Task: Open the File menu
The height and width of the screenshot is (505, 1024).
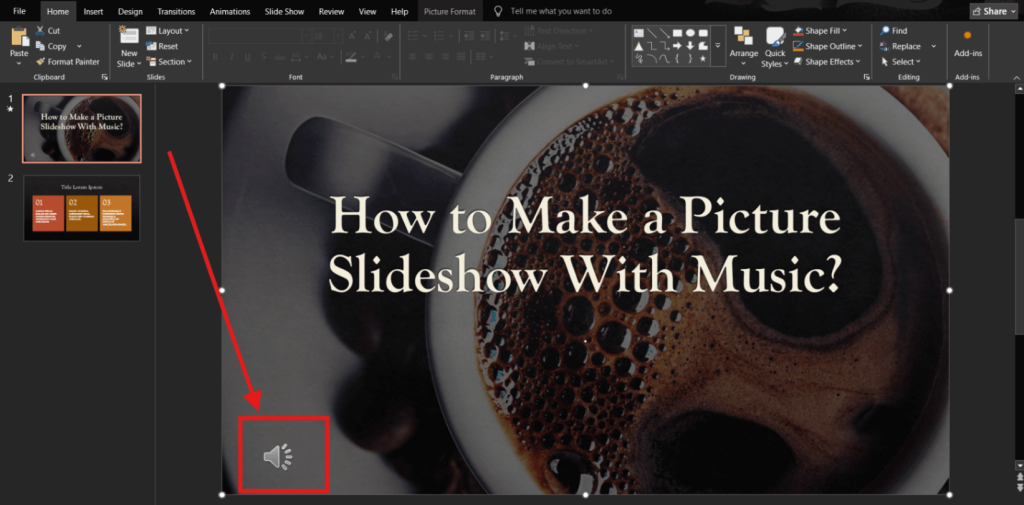Action: point(20,11)
